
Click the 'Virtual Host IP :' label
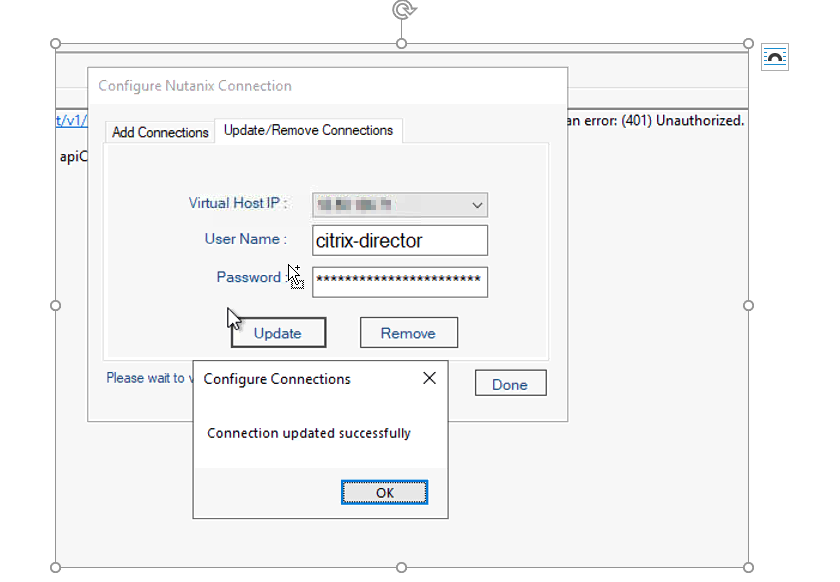[238, 203]
